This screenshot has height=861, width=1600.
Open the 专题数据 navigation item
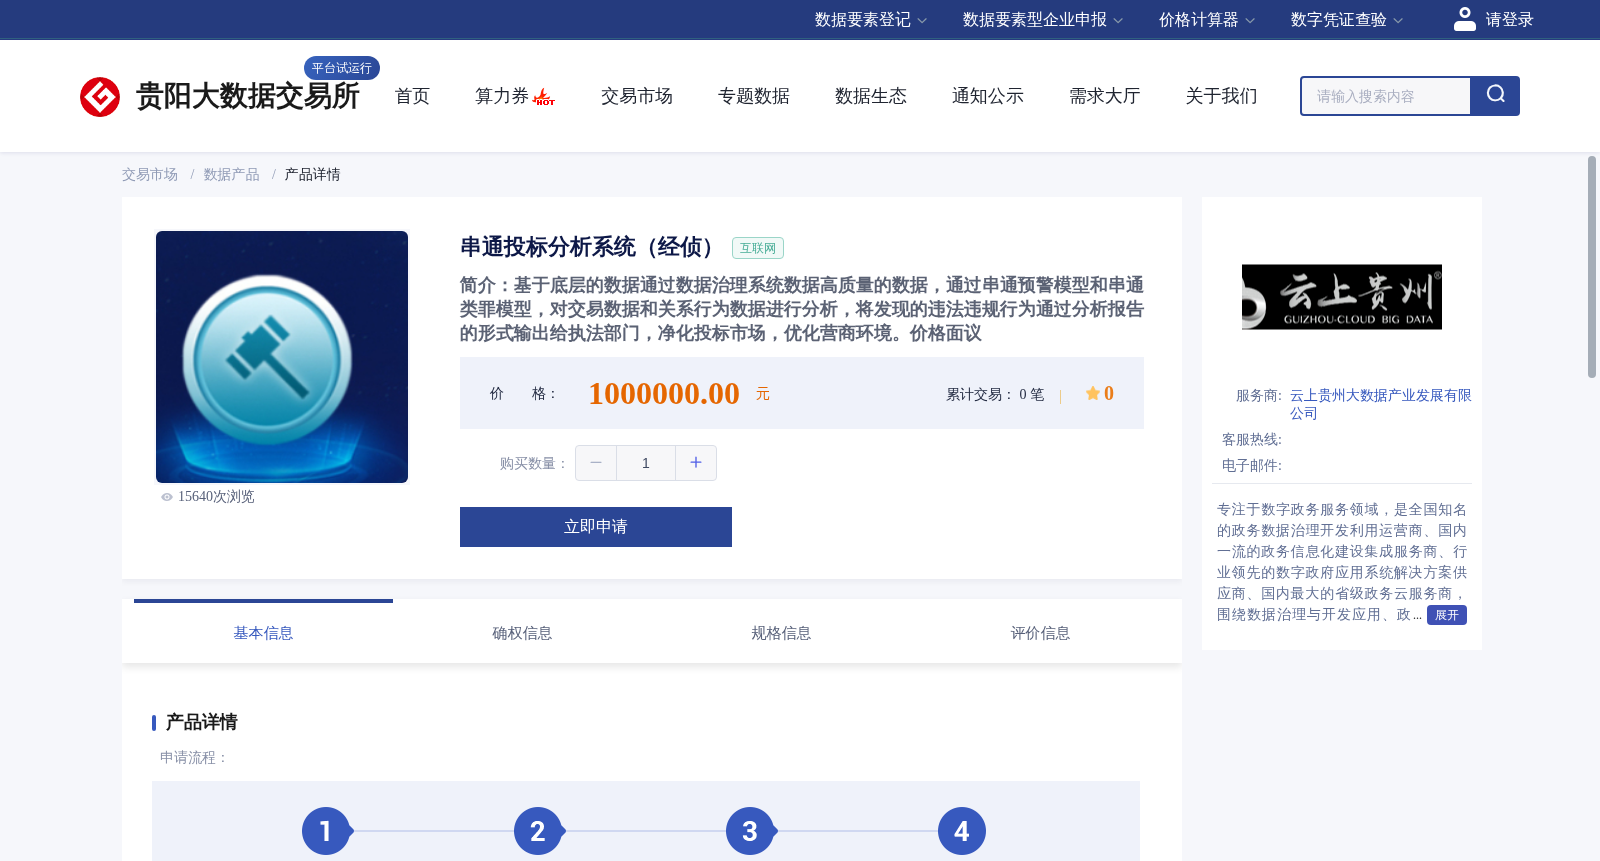(754, 96)
